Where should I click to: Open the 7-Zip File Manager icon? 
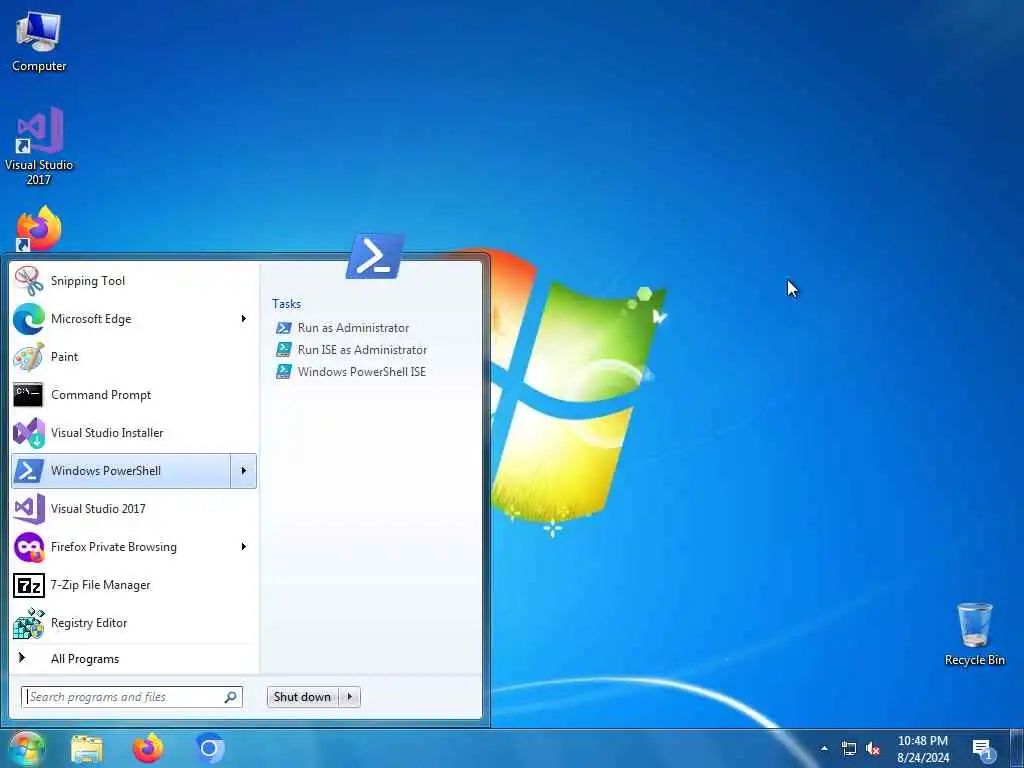29,584
